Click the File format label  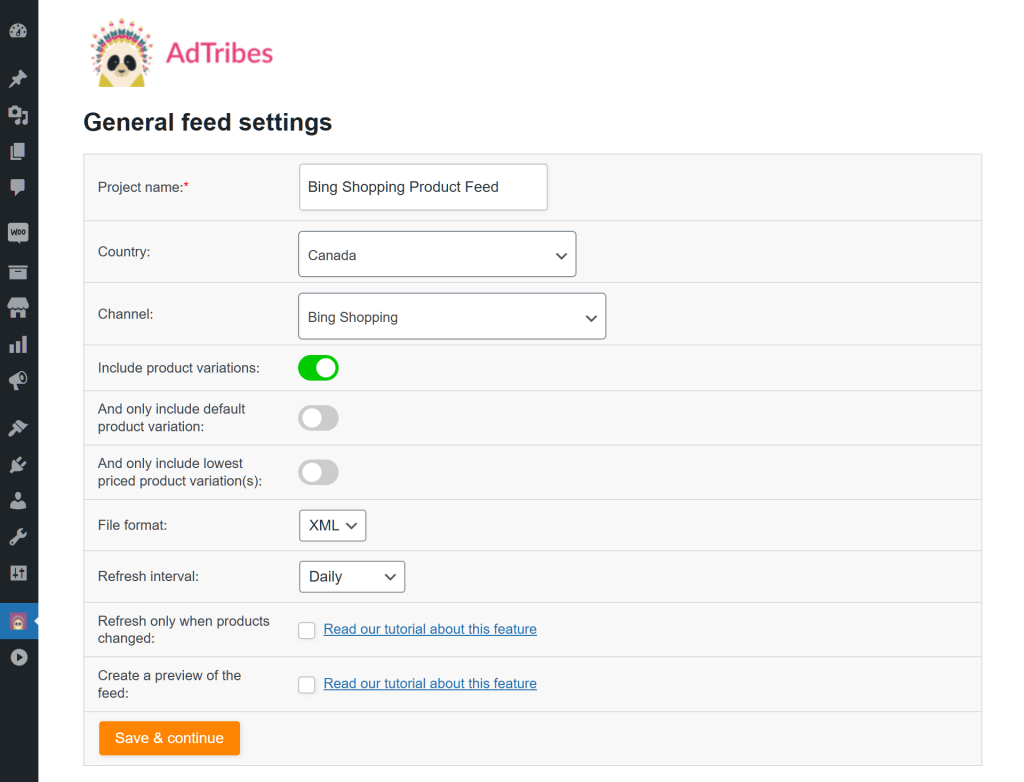133,525
